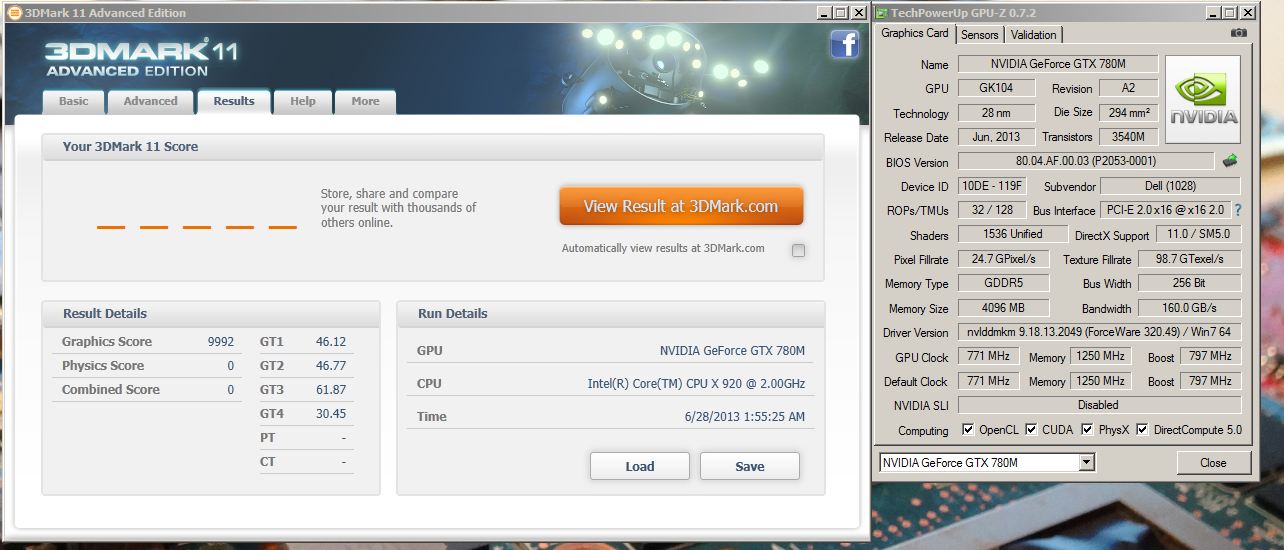Click the run Time 6/28/2013 1:55:25 AM
The image size is (1284, 550).
745,417
